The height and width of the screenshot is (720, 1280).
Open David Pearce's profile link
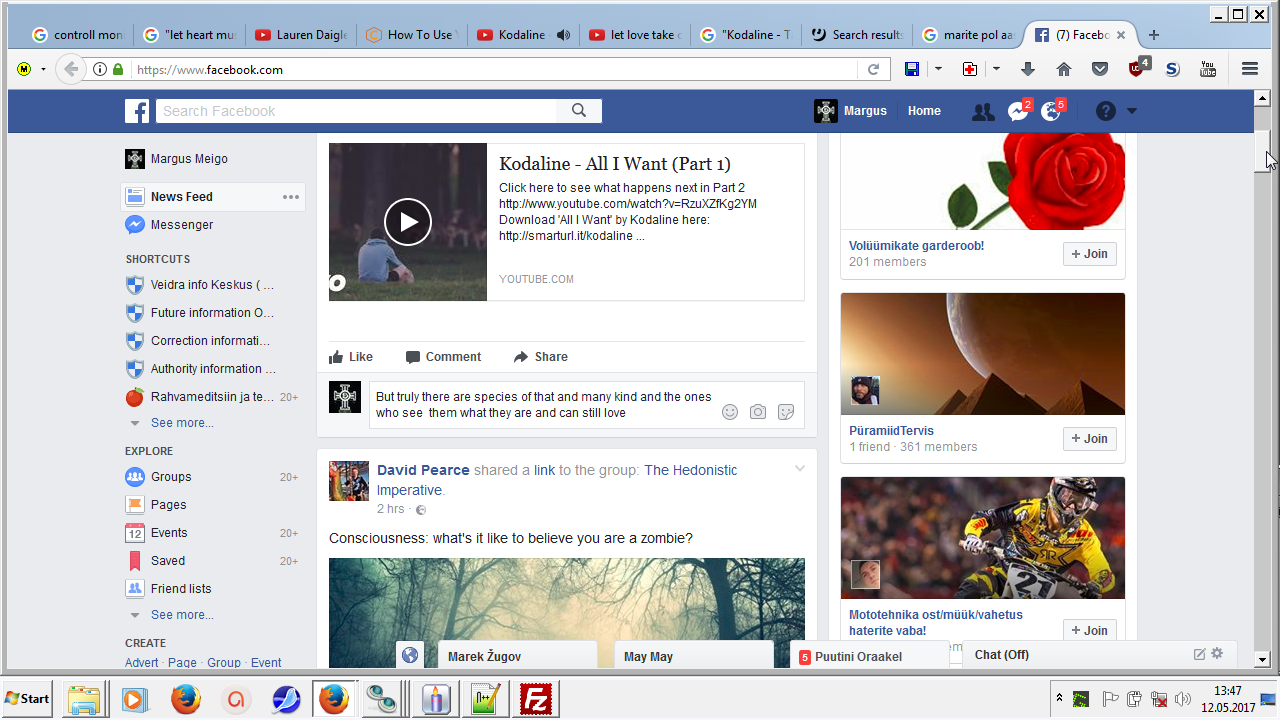tap(423, 470)
